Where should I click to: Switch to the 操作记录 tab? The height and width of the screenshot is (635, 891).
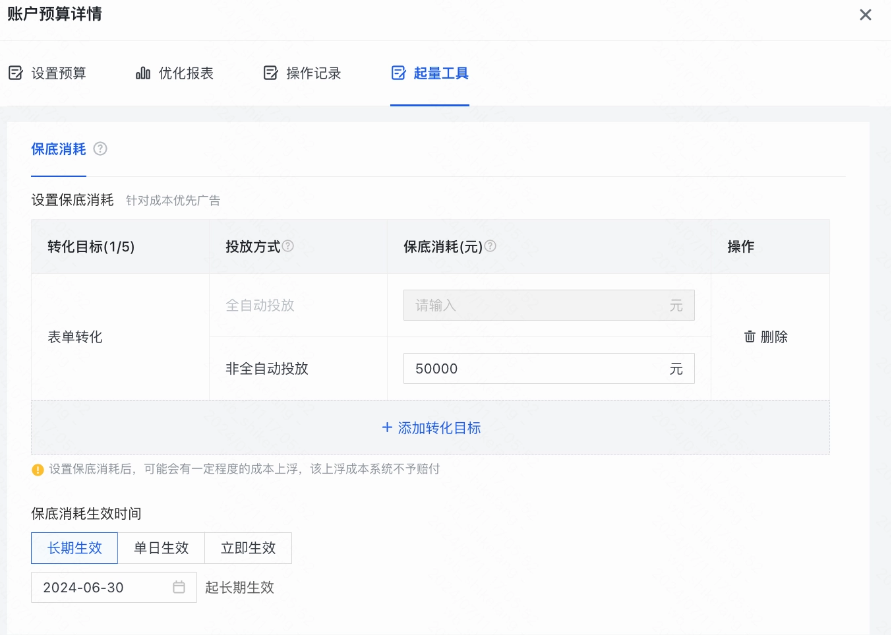[x=301, y=72]
